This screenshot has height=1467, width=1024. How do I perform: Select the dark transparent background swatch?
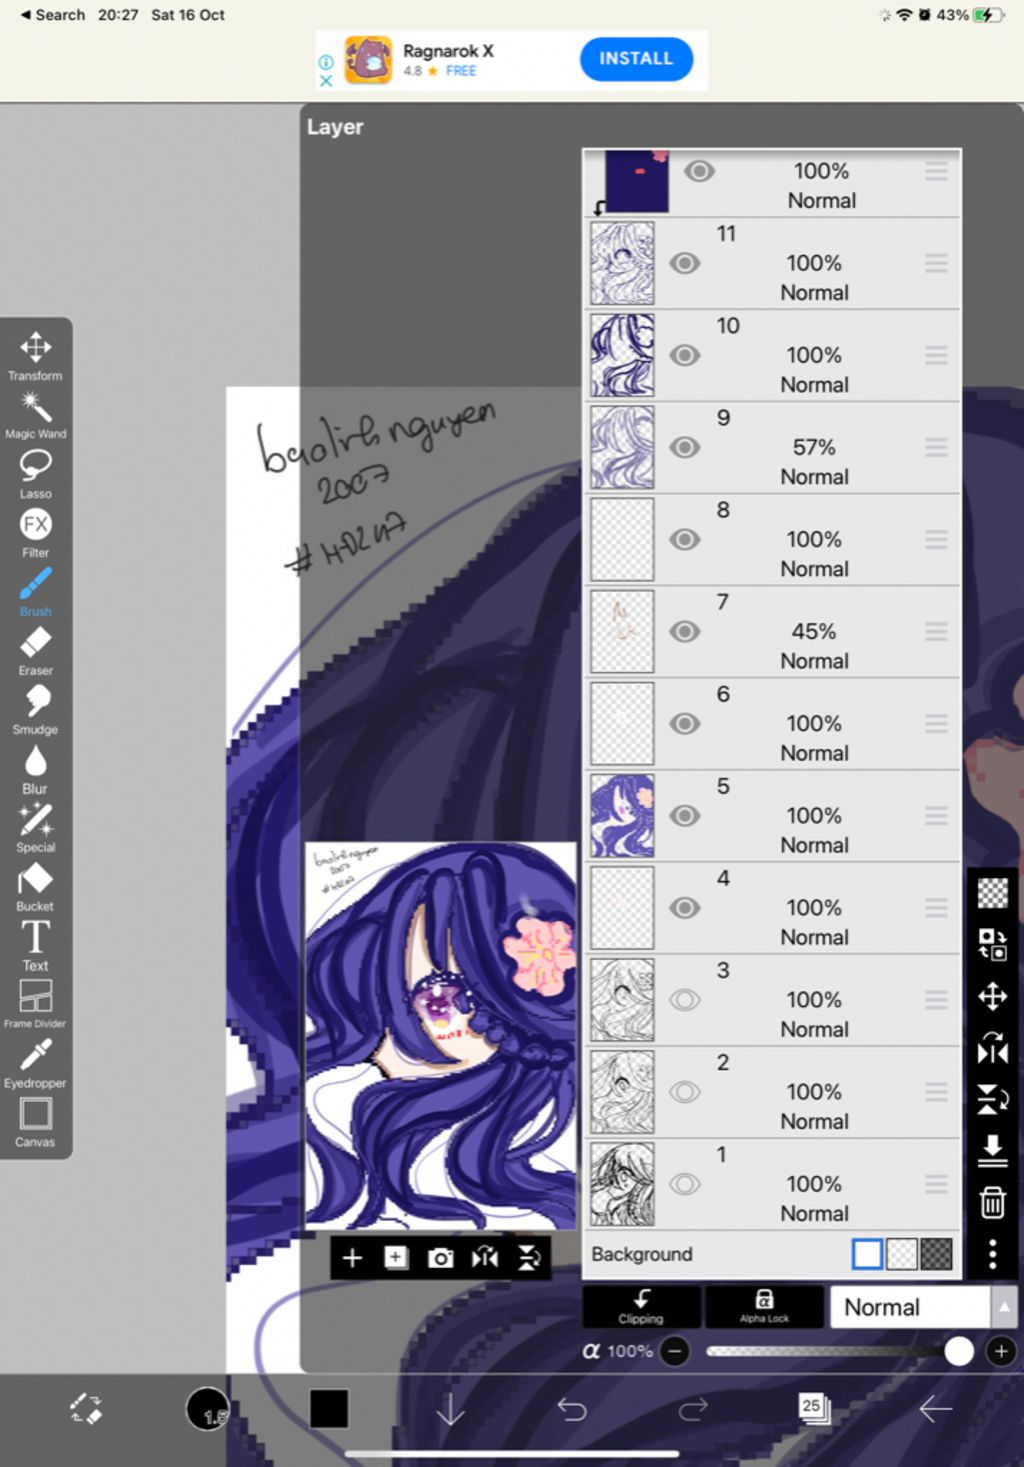(x=936, y=1254)
